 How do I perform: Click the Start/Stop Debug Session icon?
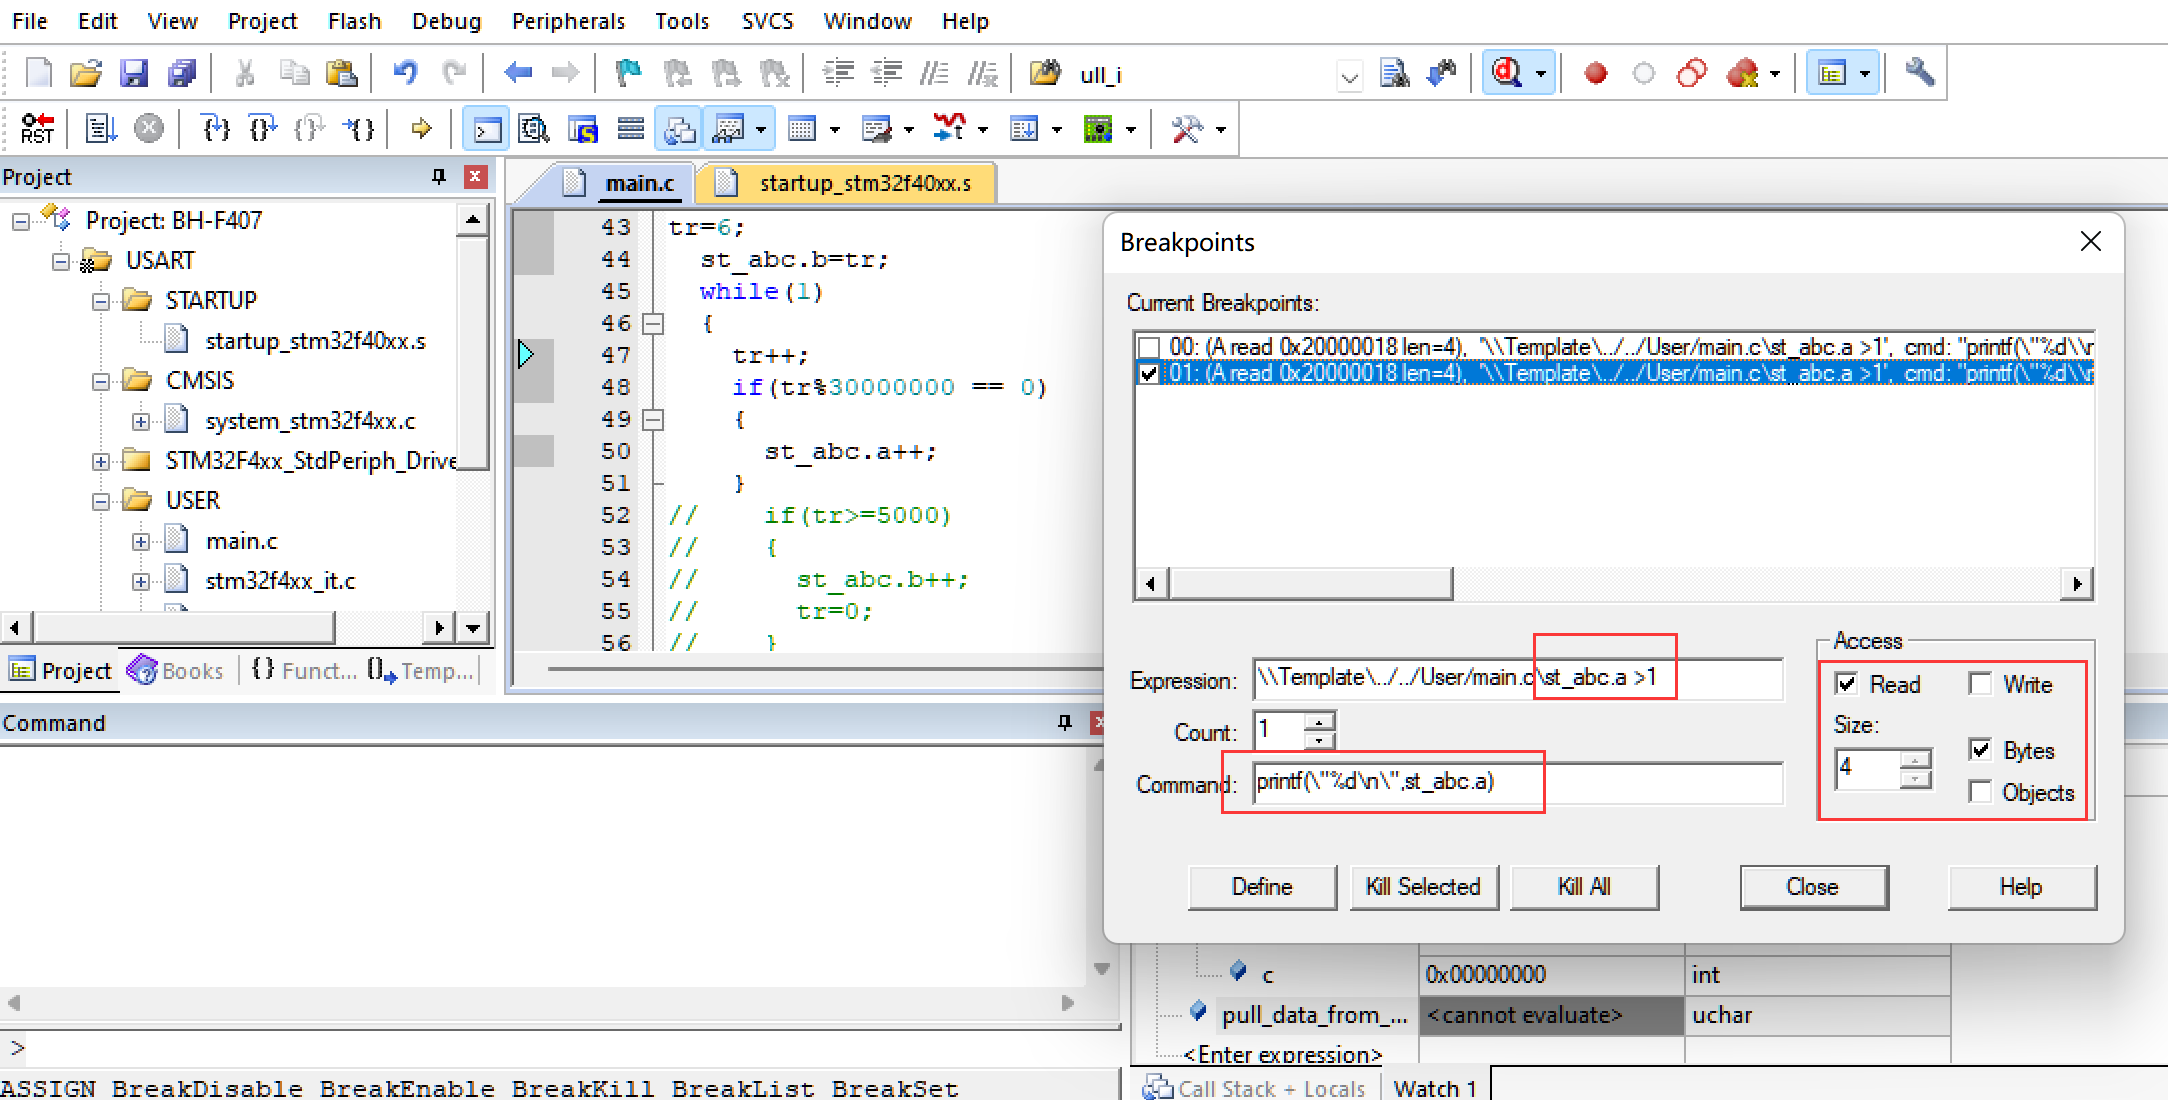pos(1507,73)
